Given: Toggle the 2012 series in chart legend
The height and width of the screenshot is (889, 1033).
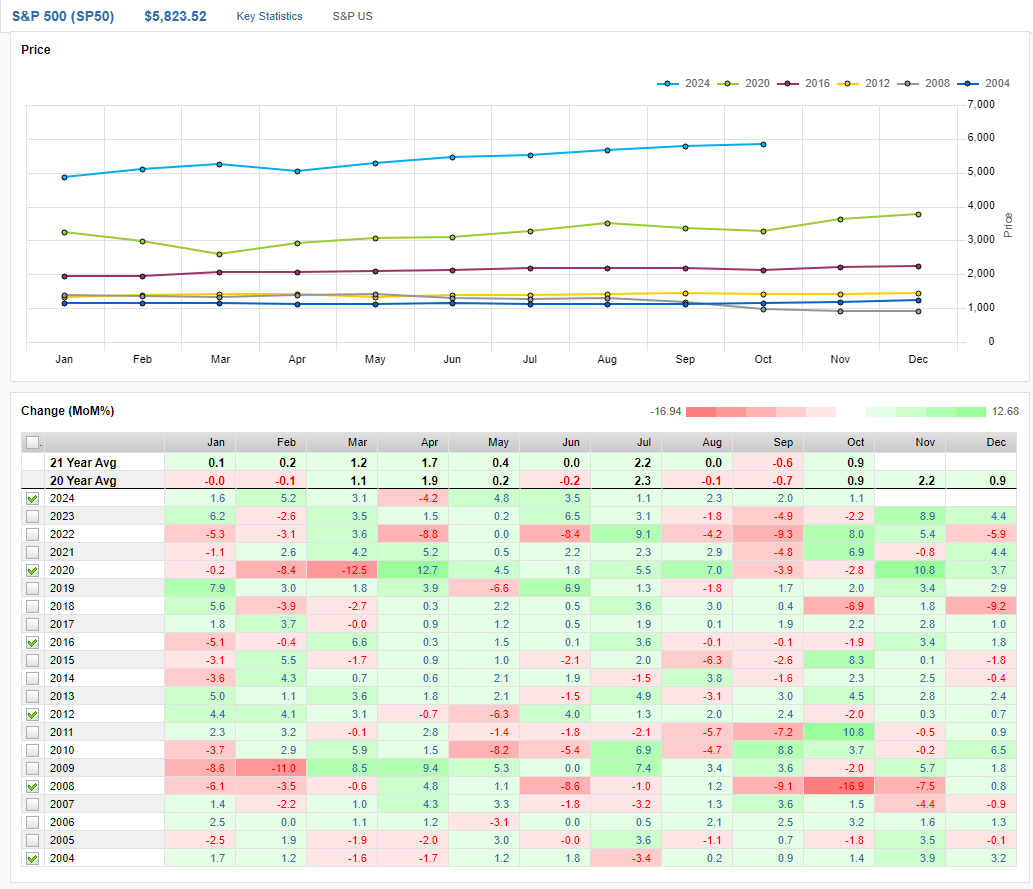Looking at the screenshot, I should (863, 84).
